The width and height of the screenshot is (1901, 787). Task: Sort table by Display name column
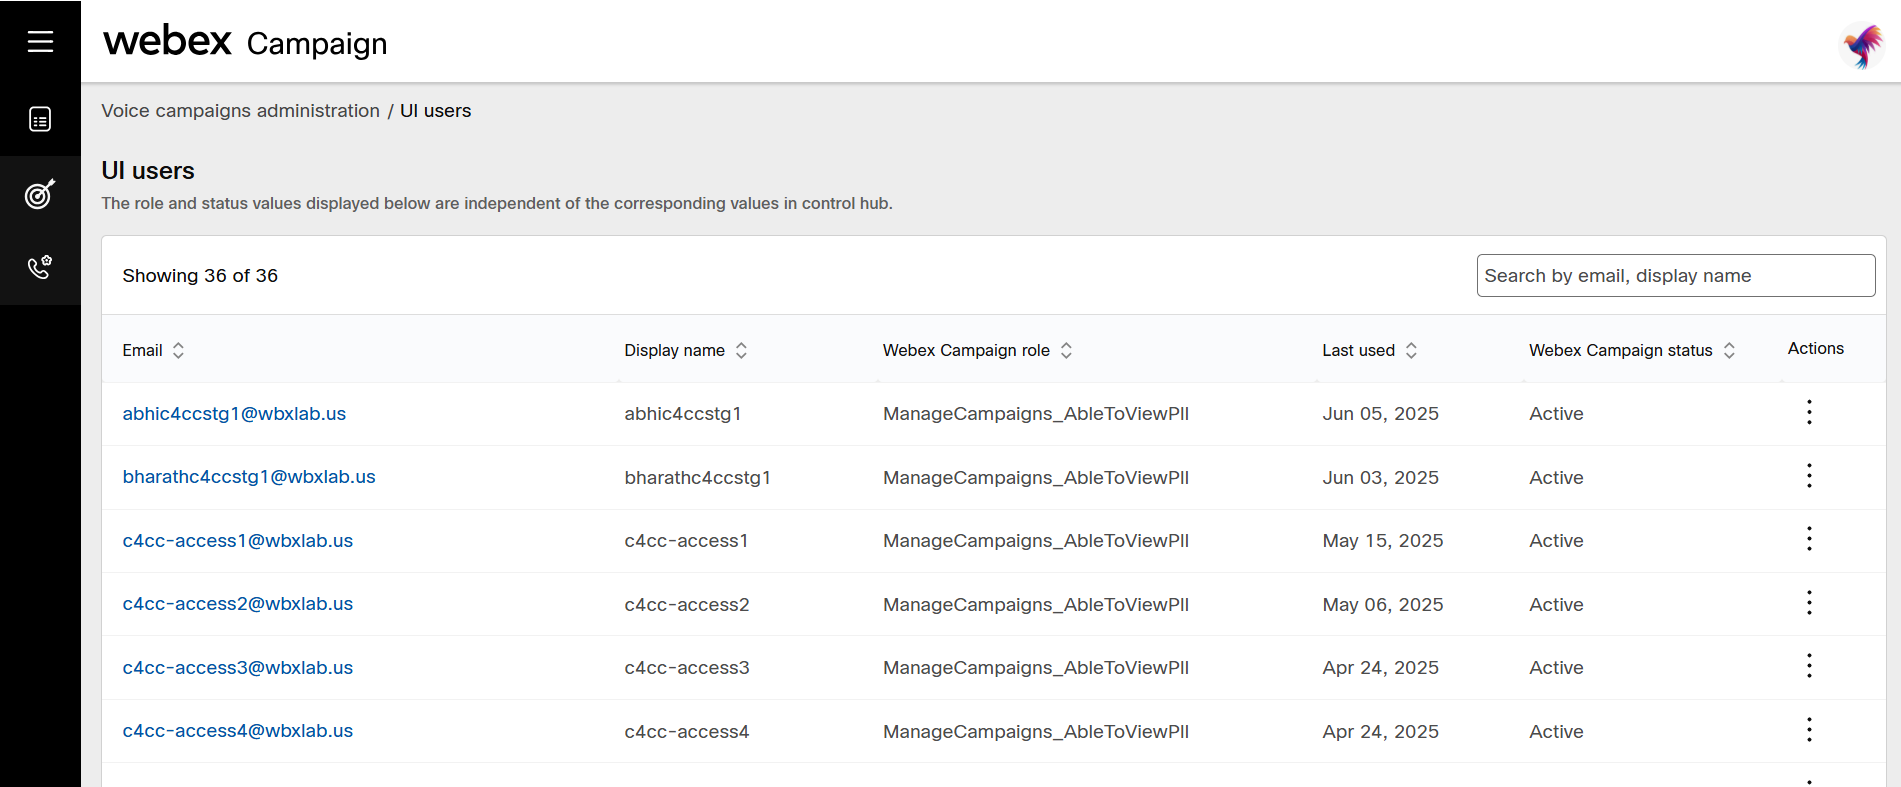point(741,350)
